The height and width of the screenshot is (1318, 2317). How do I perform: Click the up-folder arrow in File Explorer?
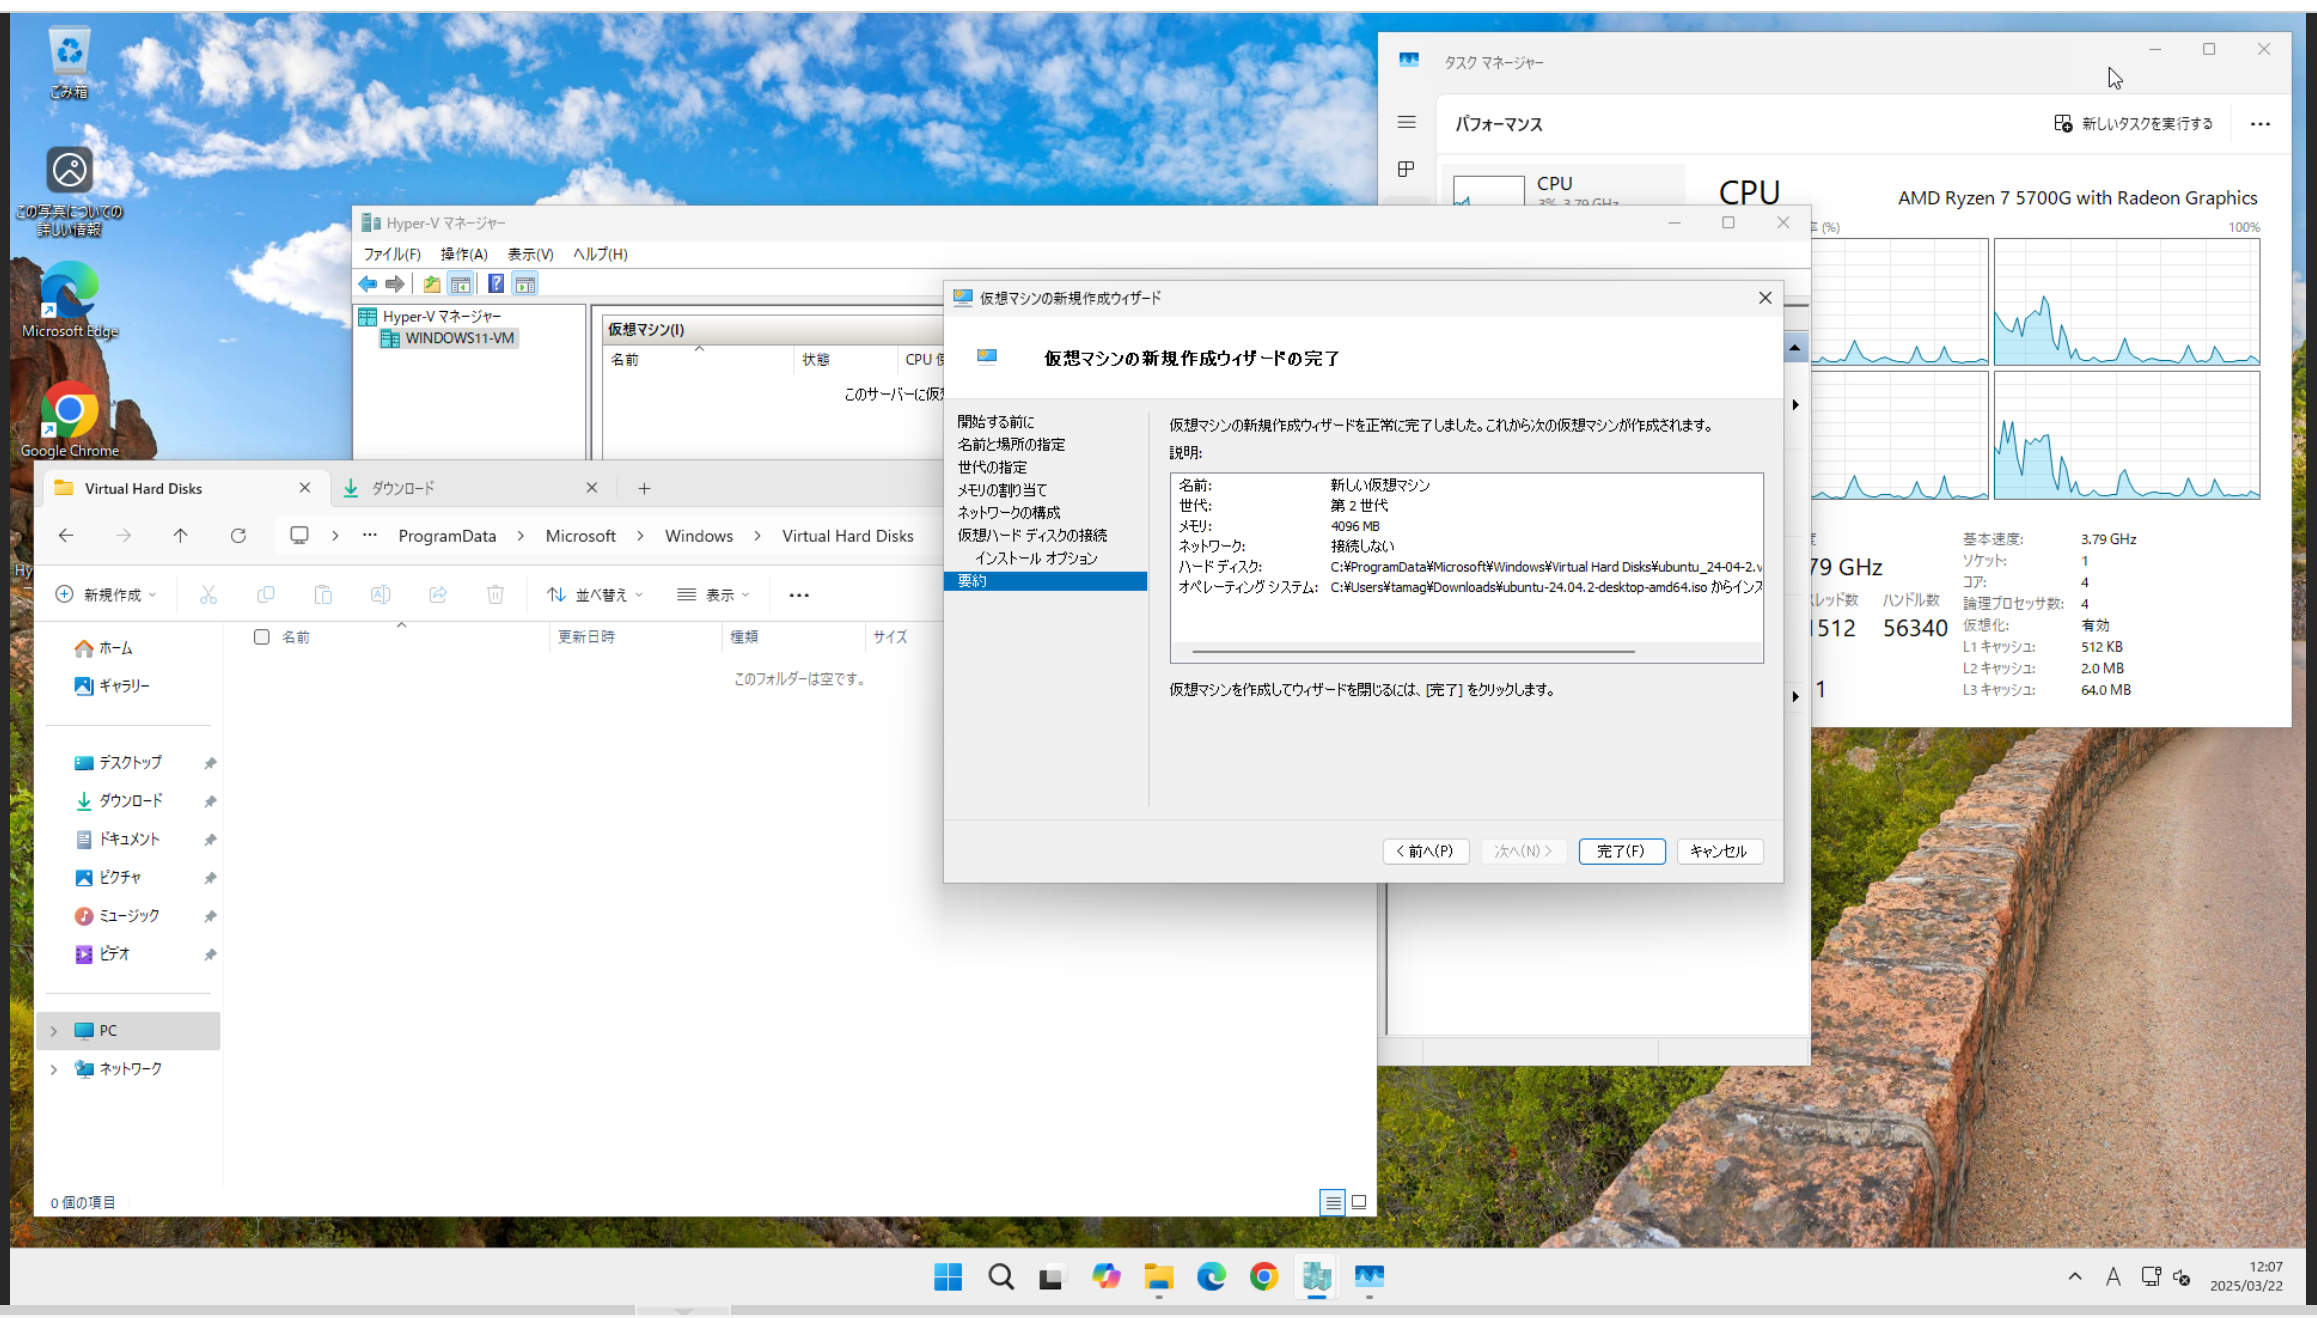[180, 536]
